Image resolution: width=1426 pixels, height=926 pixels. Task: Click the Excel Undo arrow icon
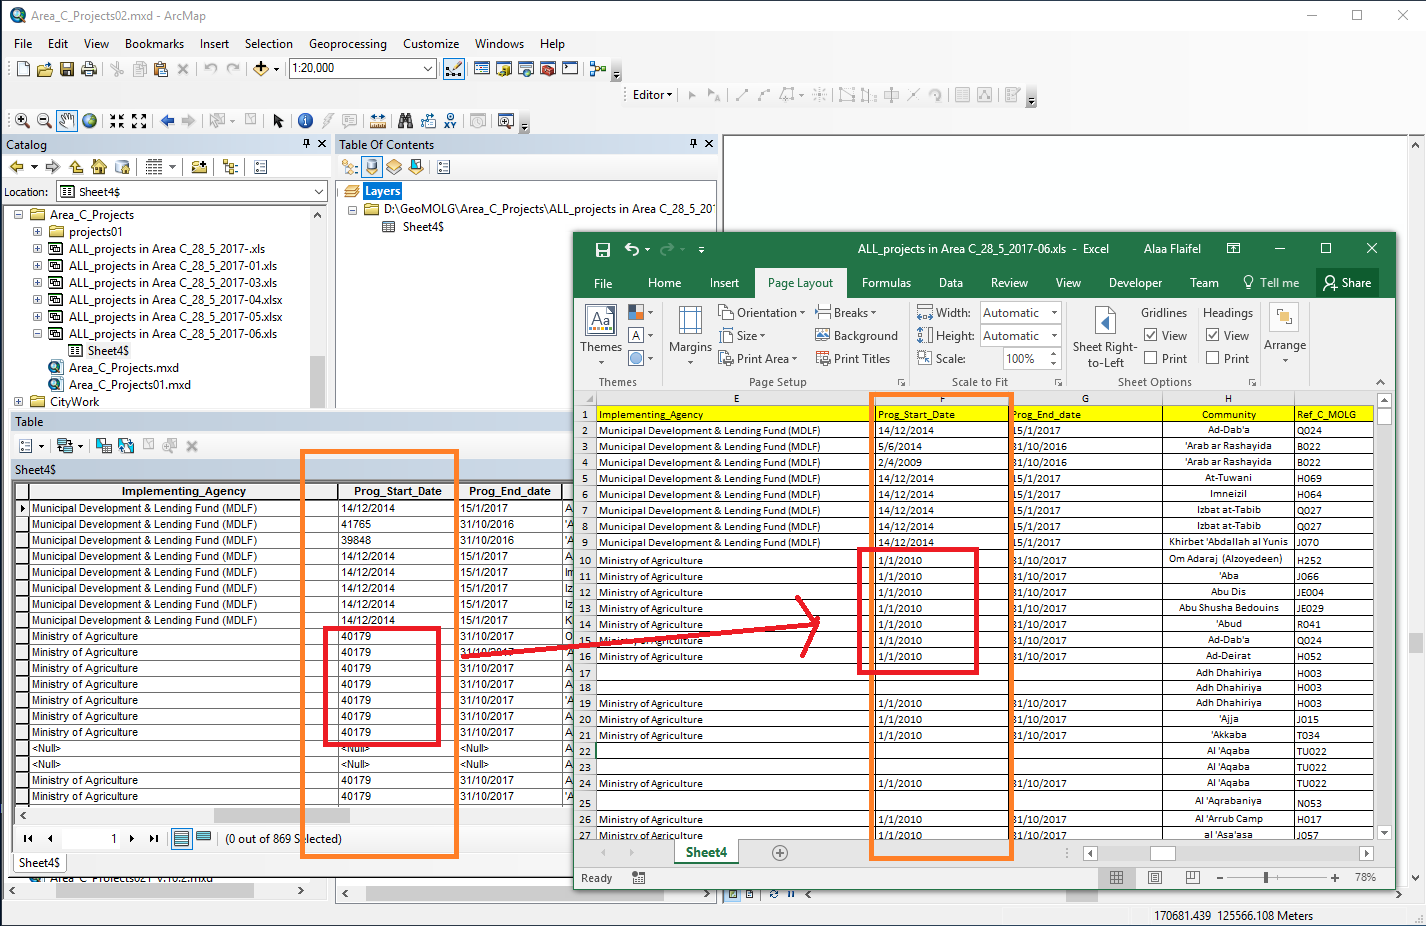pos(632,249)
